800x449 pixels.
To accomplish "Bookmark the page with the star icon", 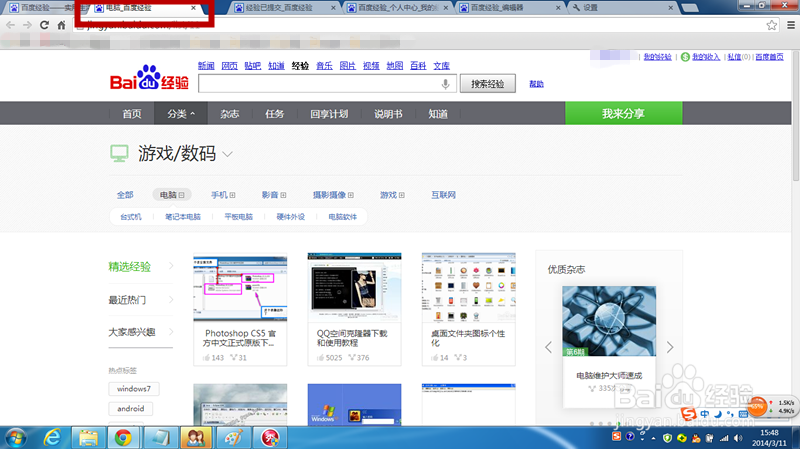I will click(771, 25).
